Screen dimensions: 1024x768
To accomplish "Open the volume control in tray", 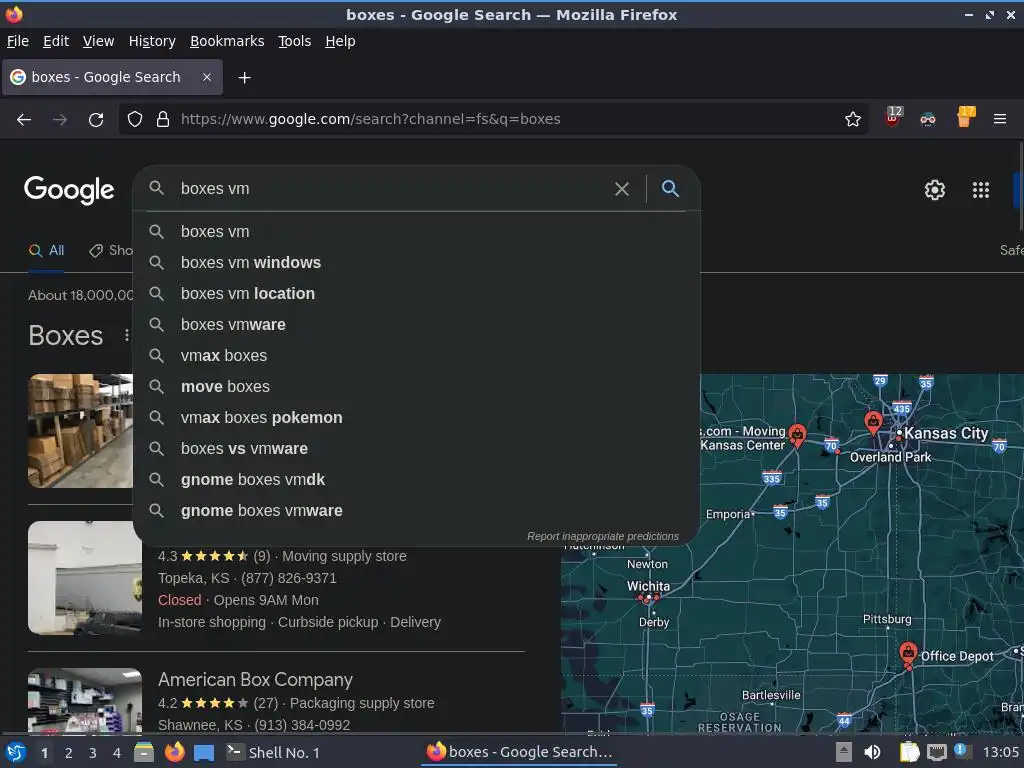I will pyautogui.click(x=872, y=752).
